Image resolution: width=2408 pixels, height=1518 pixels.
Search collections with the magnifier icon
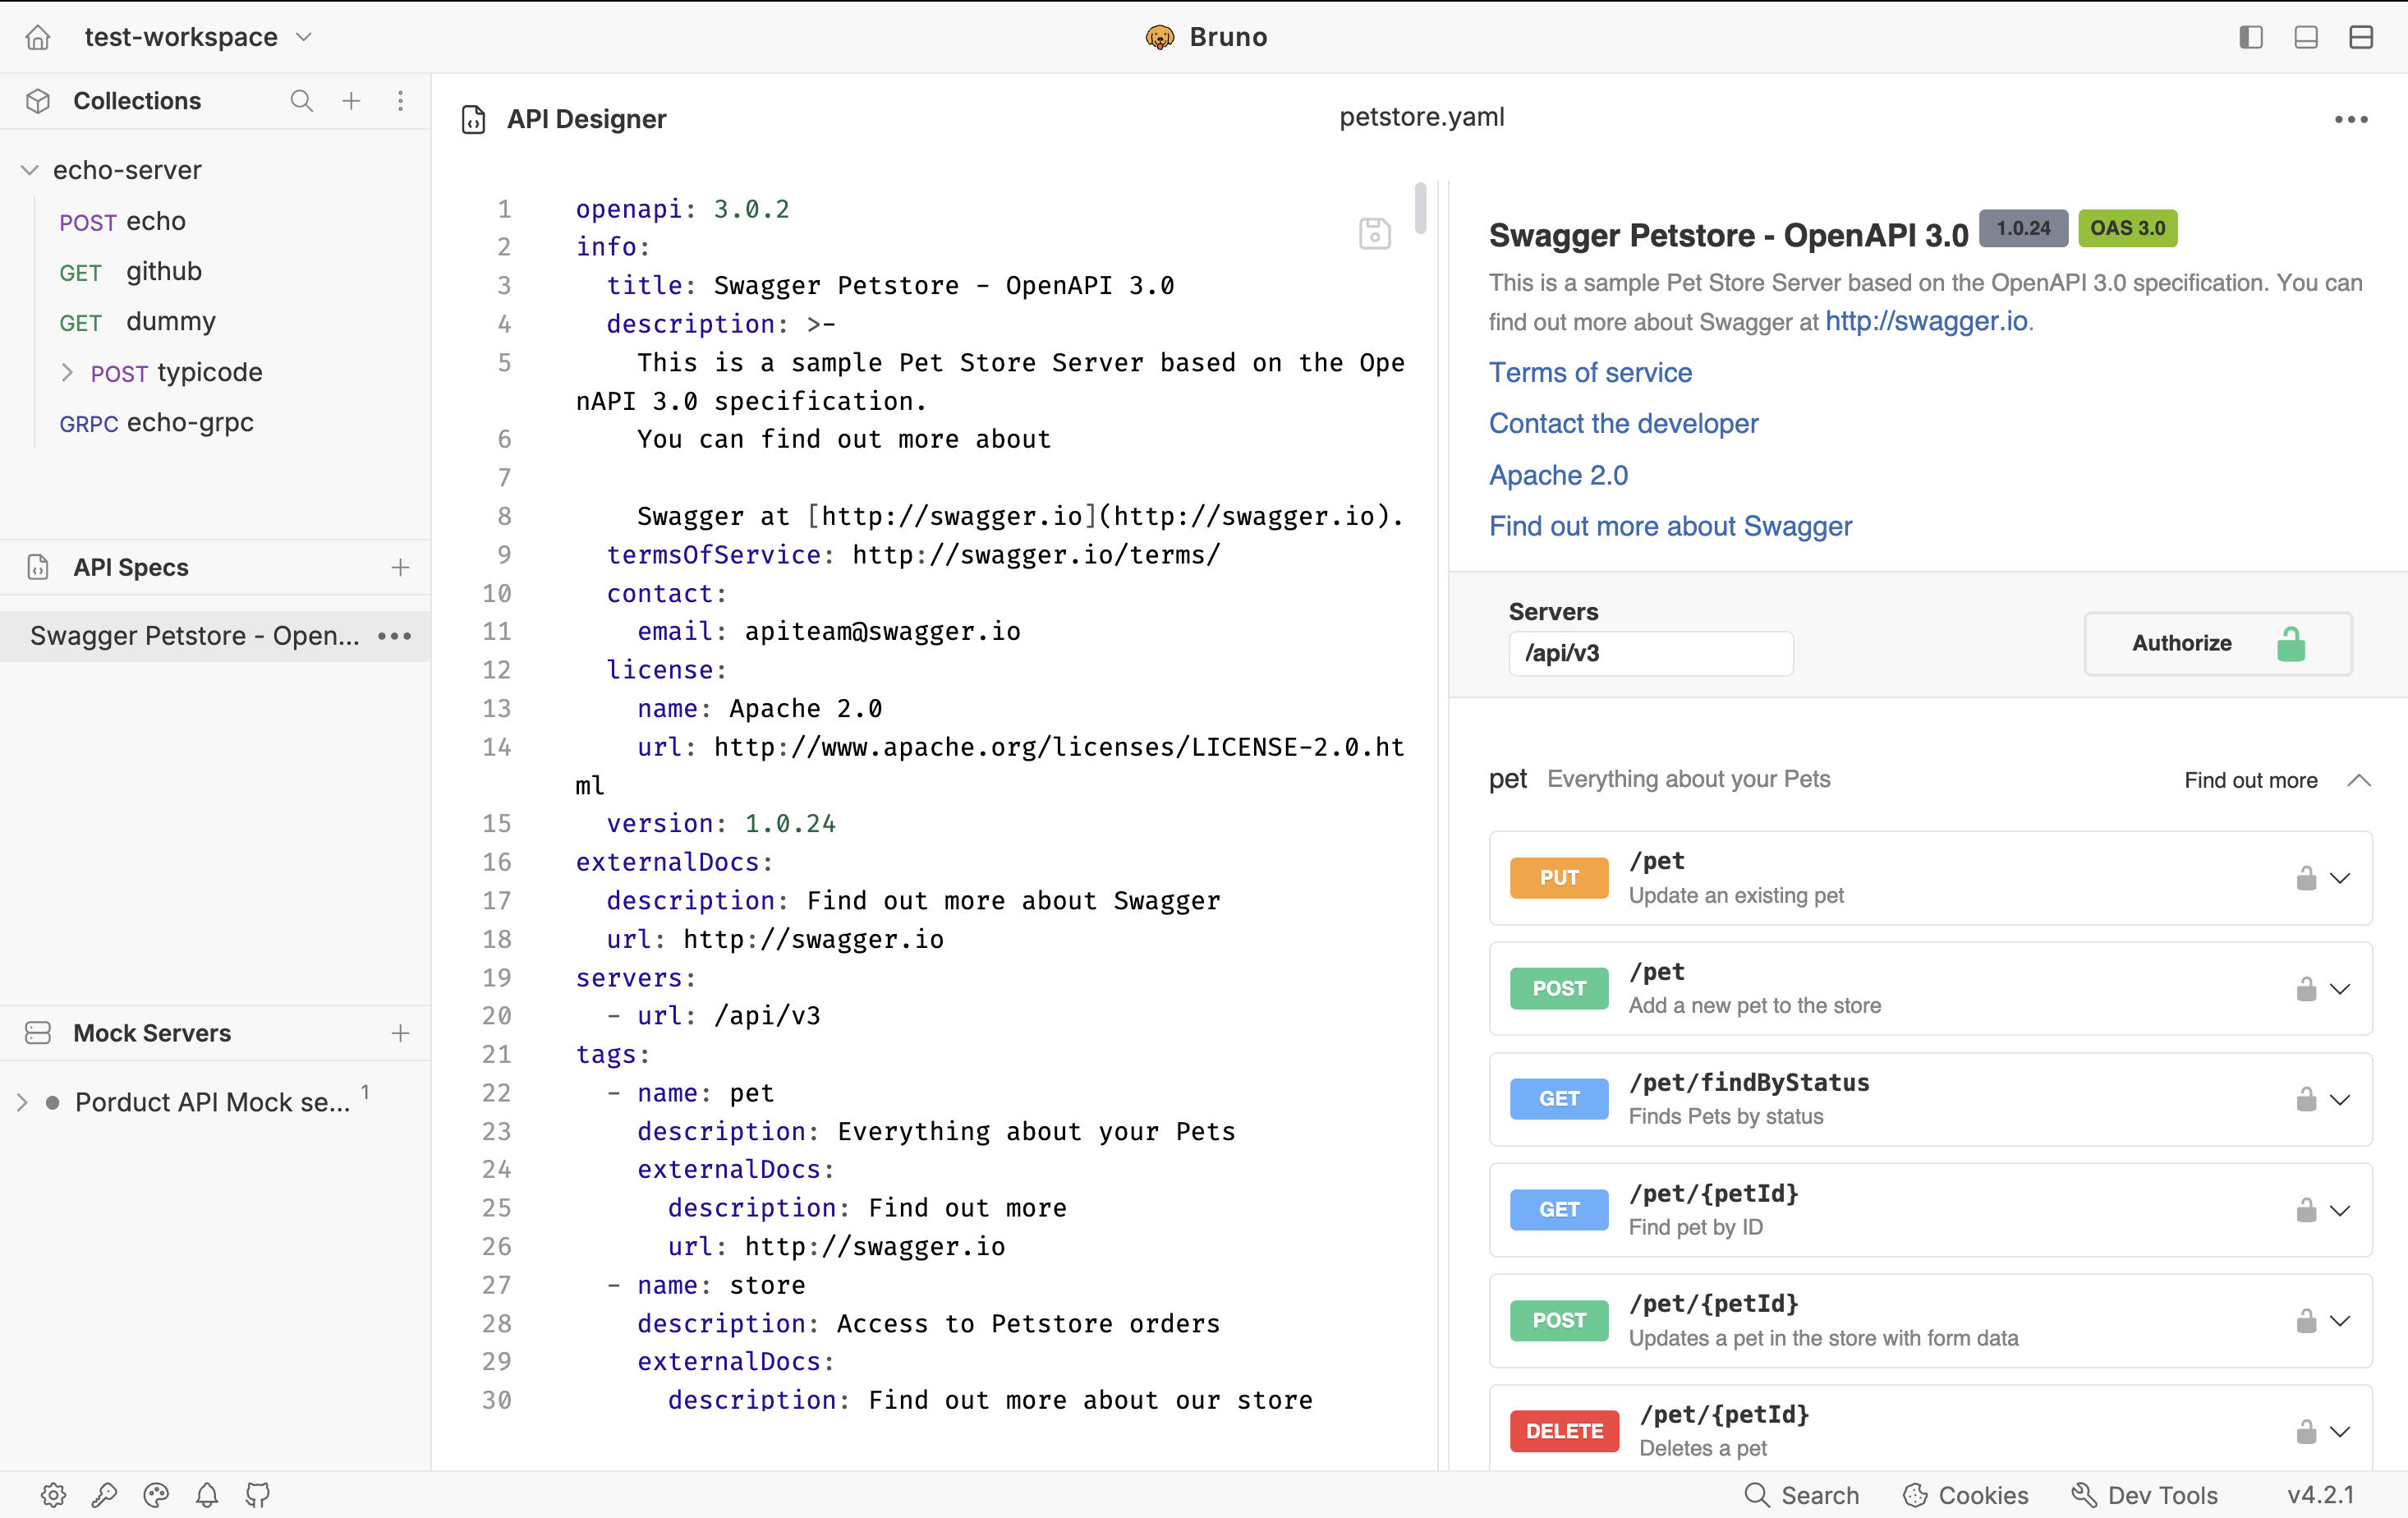pos(301,101)
